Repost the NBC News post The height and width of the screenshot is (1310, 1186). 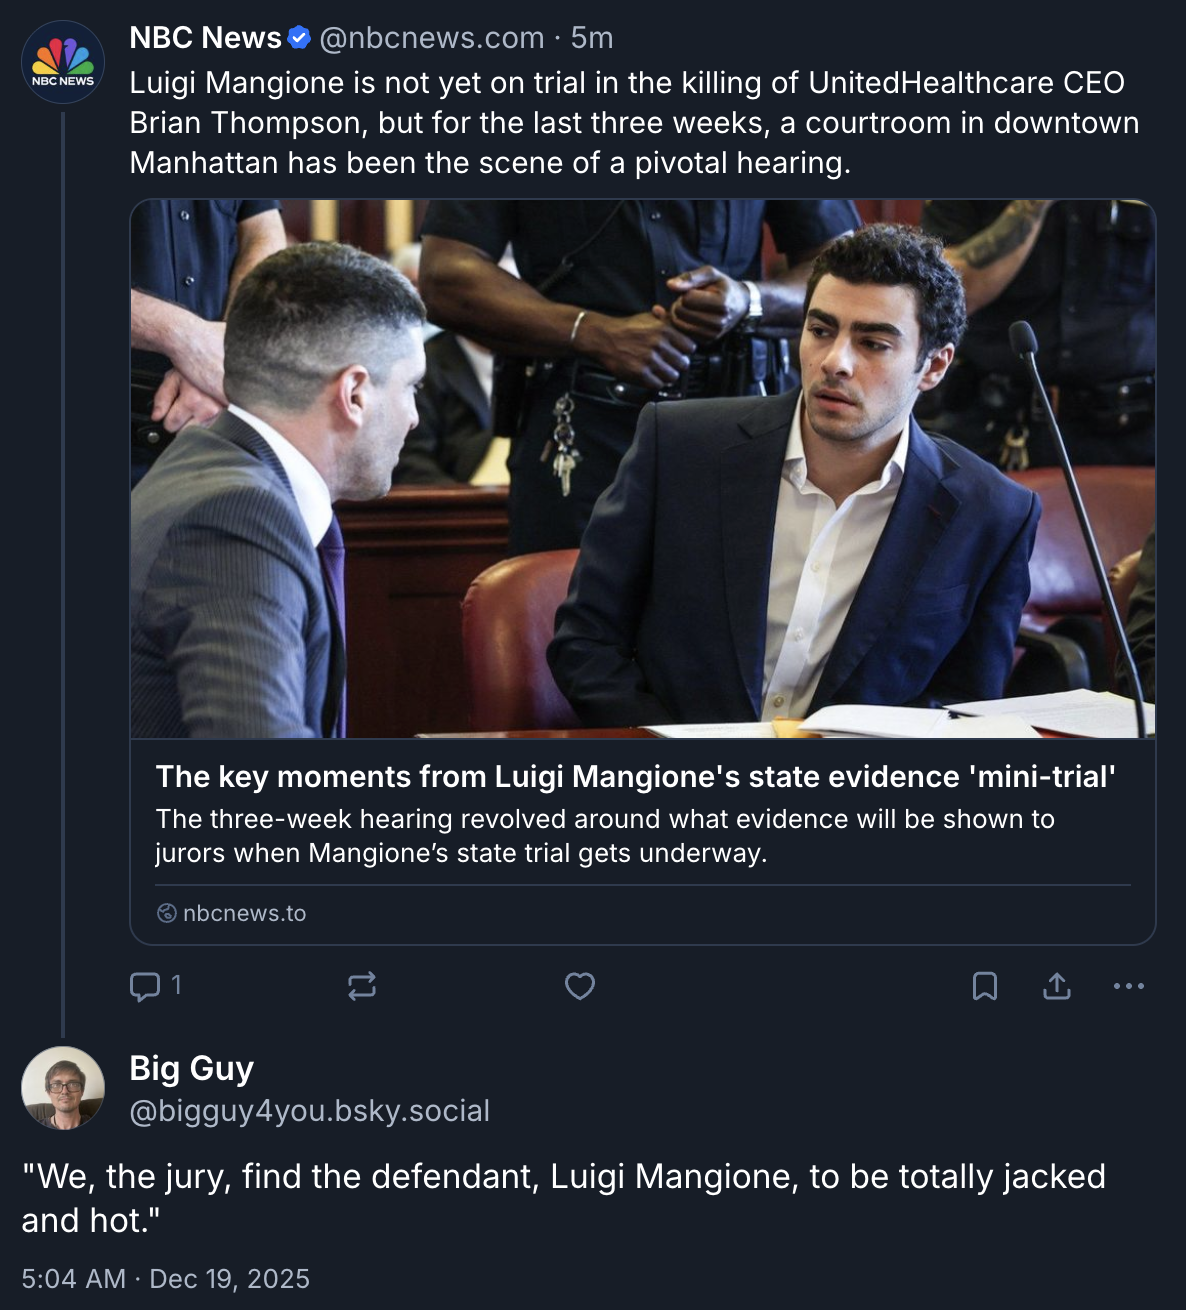[362, 987]
